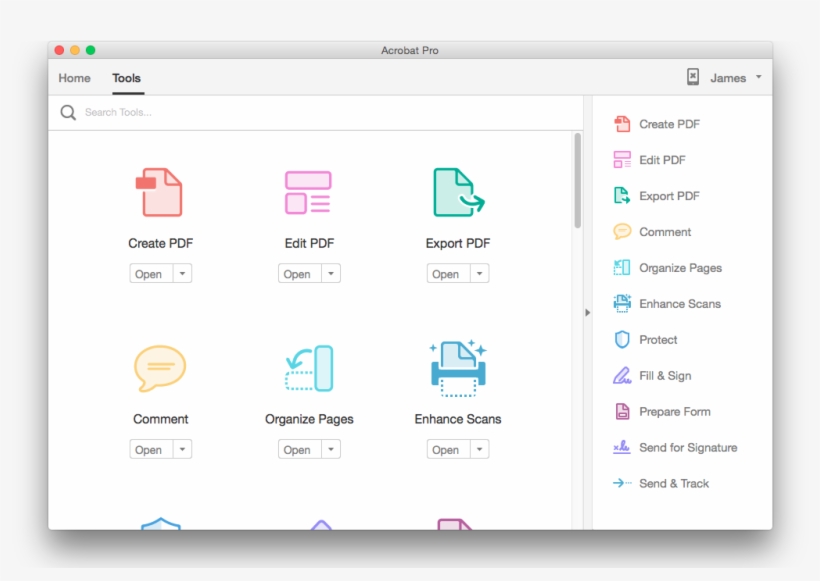Expand the dropdown arrow beside Create PDF Open
Viewport: 820px width, 581px height.
(x=182, y=274)
